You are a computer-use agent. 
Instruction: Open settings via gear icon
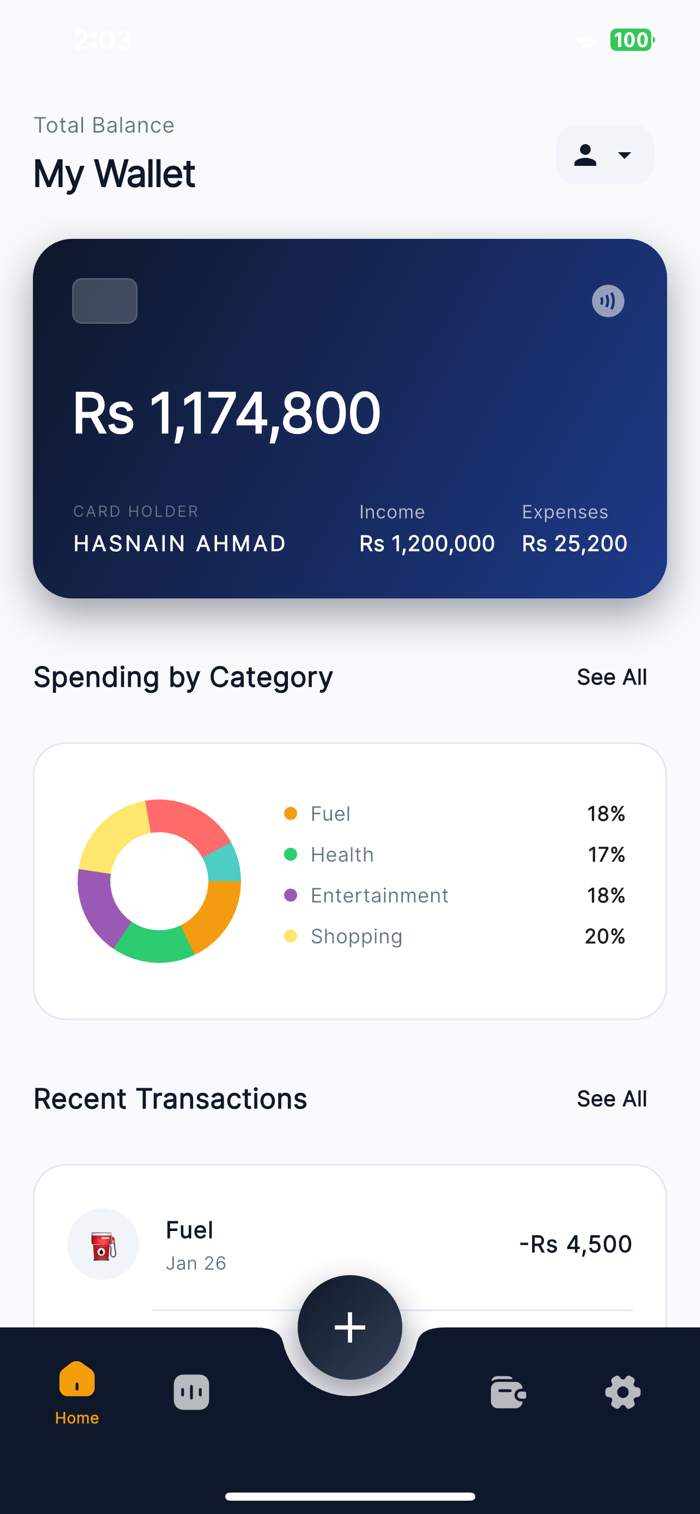point(622,1392)
